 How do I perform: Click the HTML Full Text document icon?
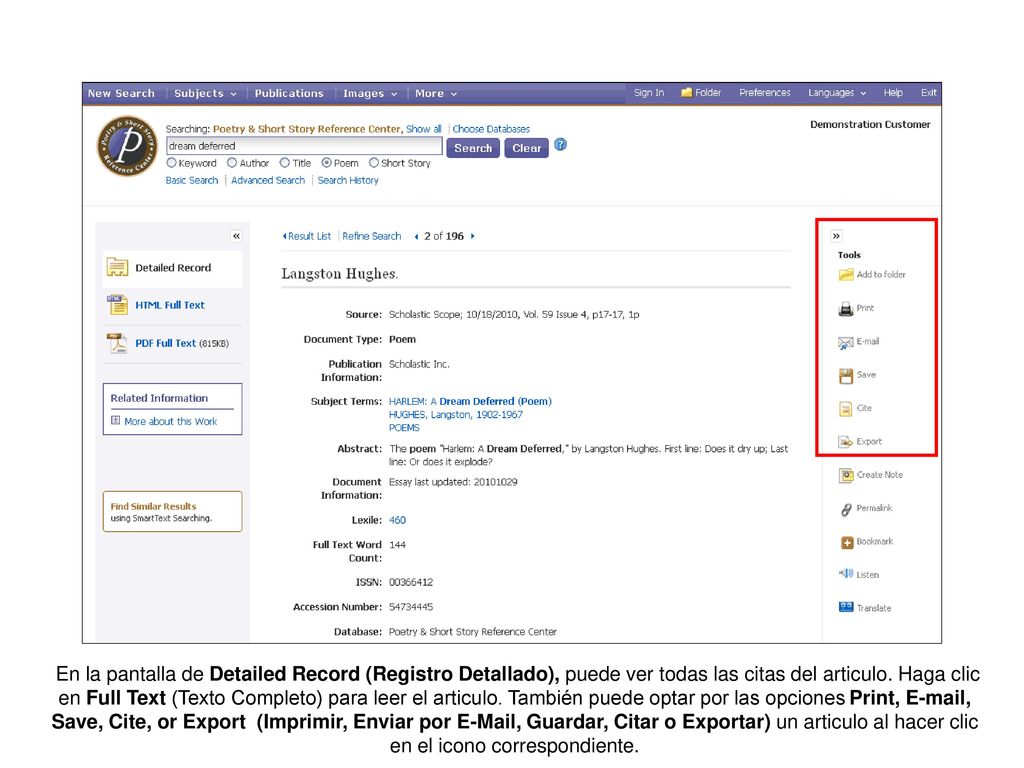click(118, 305)
